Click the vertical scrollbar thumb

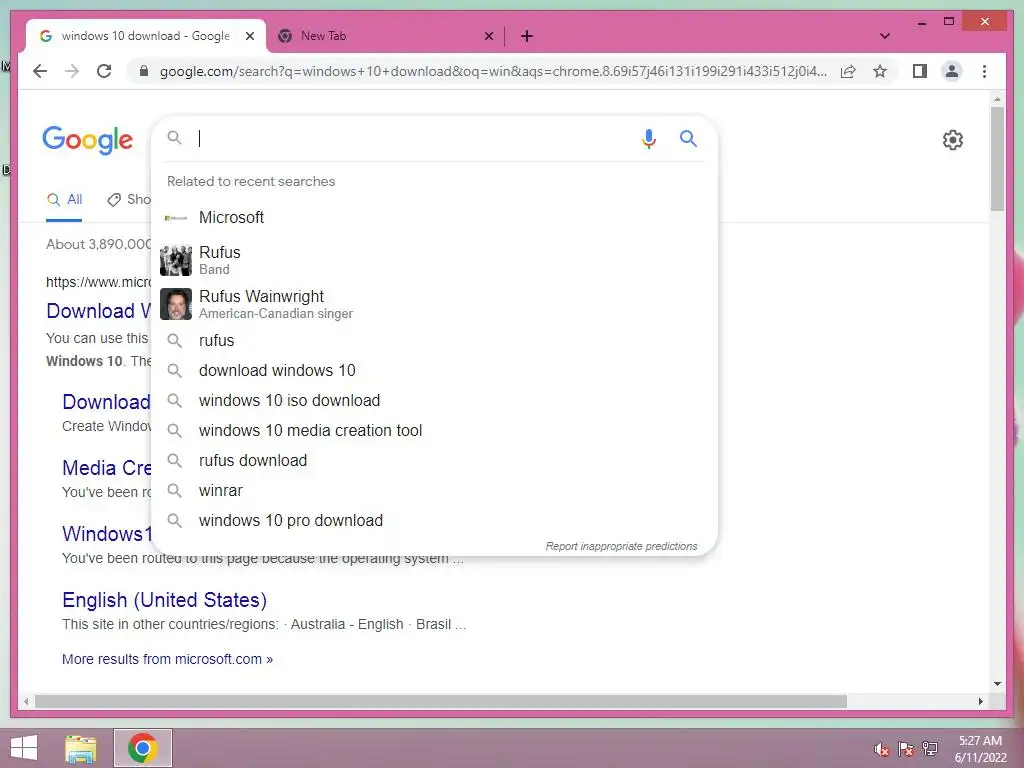(x=997, y=158)
